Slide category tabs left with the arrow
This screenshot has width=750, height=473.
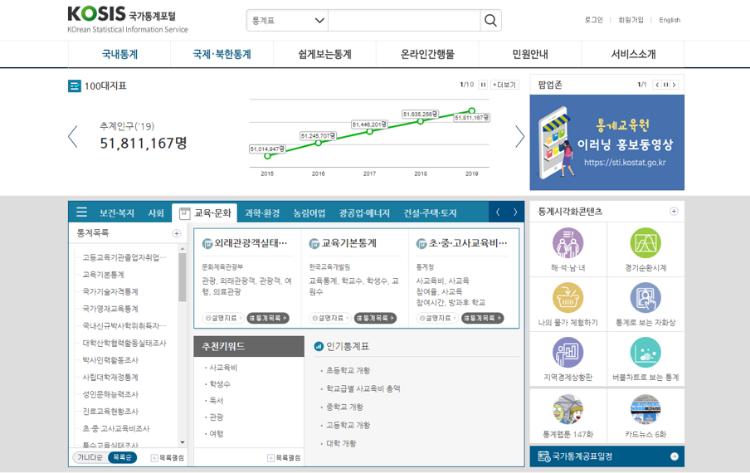click(x=498, y=212)
